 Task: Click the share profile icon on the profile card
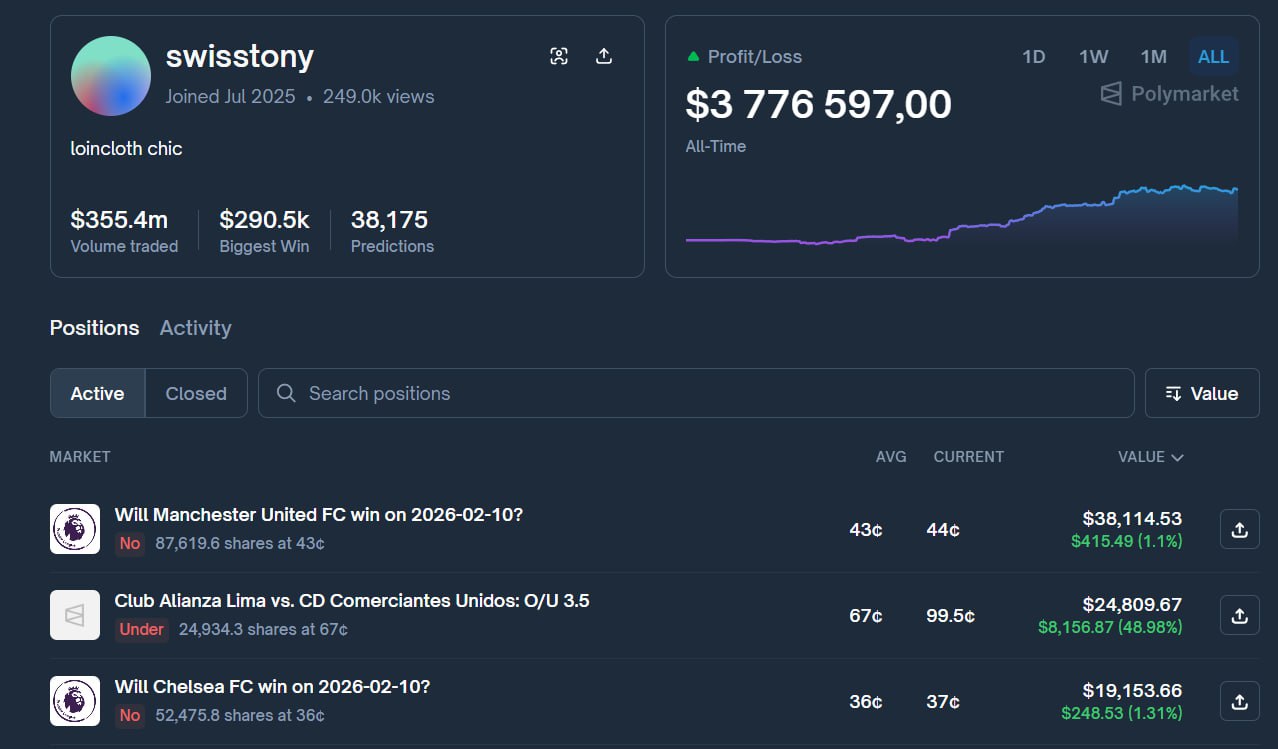coord(604,56)
